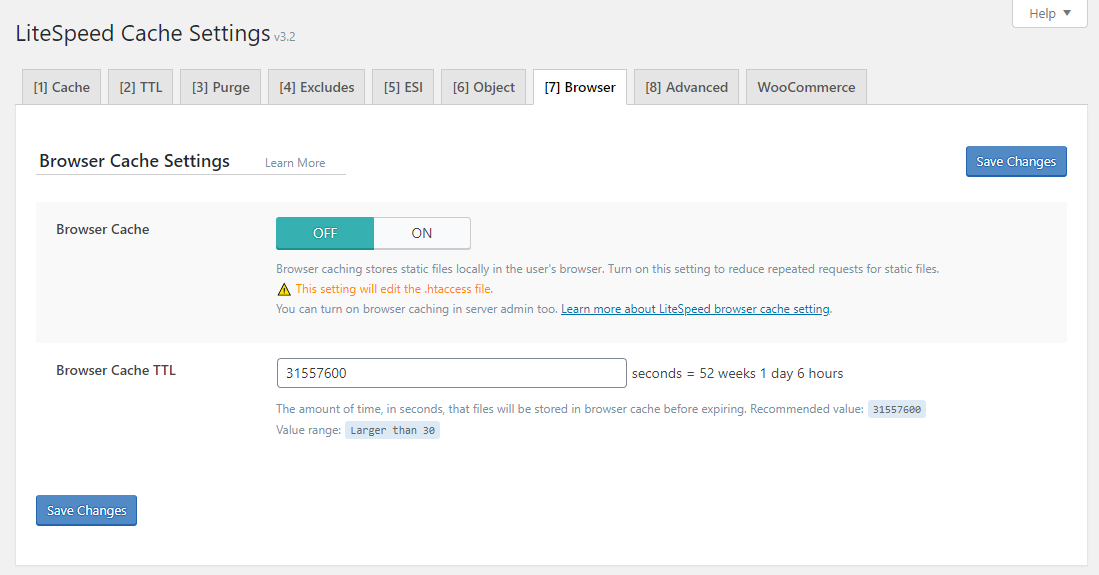Turn Browser Cache ON
The image size is (1099, 575).
(x=422, y=234)
